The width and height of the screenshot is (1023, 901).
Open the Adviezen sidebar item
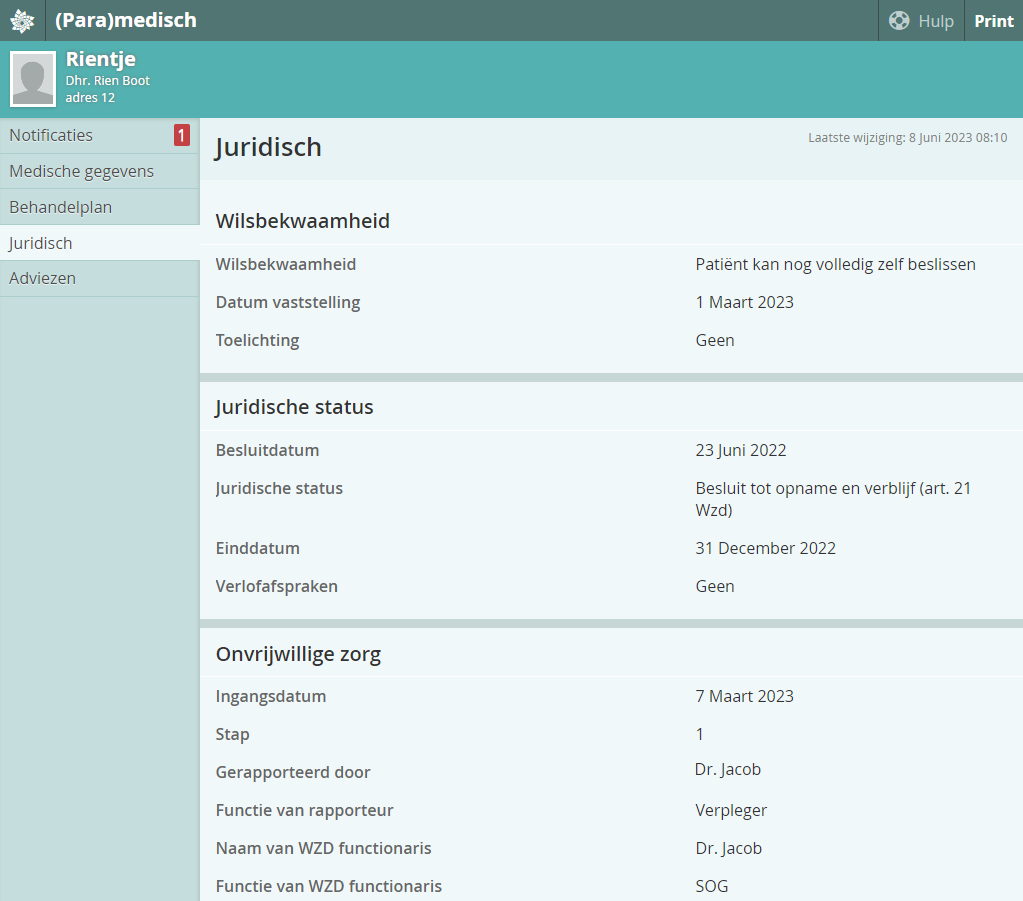[x=43, y=278]
